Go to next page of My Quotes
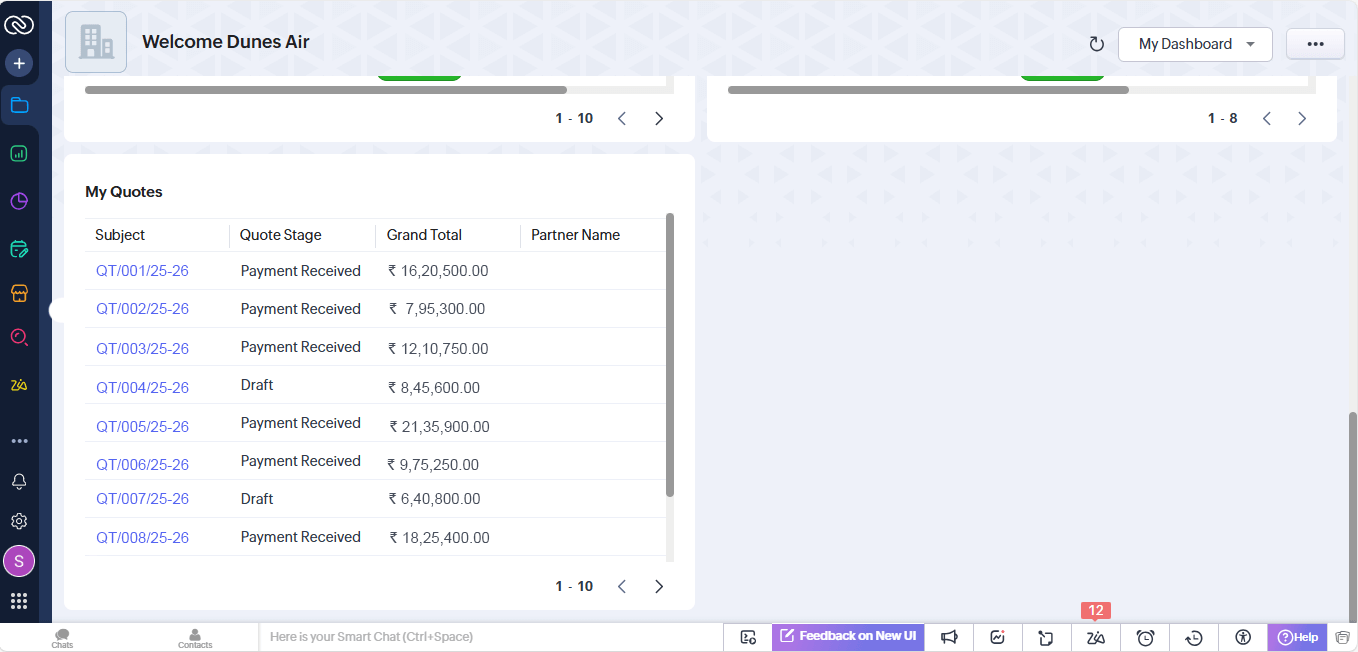The width and height of the screenshot is (1358, 652). [x=659, y=587]
